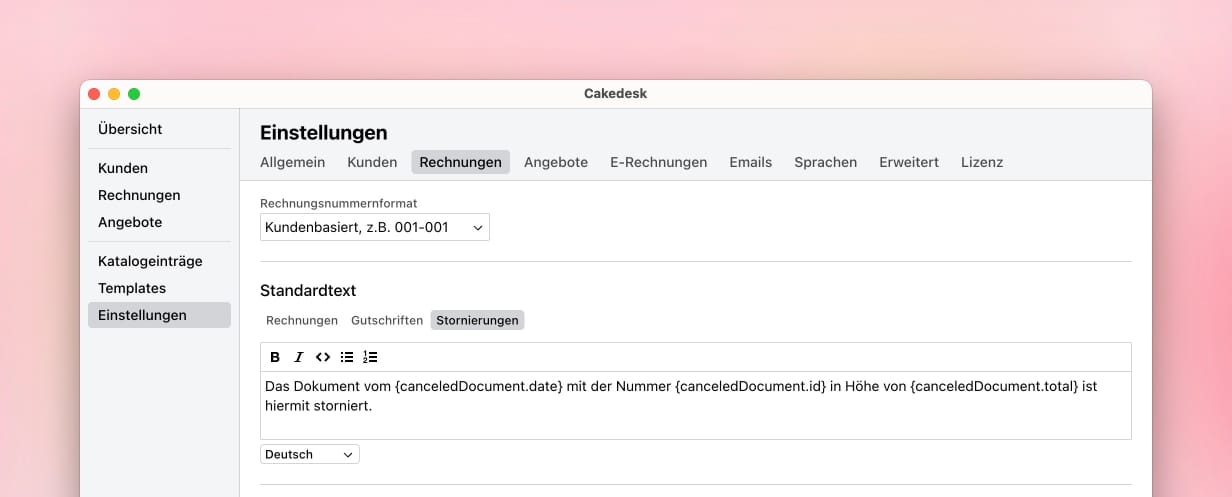Close the Cakedesk window with the red button
The width and height of the screenshot is (1232, 497).
[x=94, y=94]
